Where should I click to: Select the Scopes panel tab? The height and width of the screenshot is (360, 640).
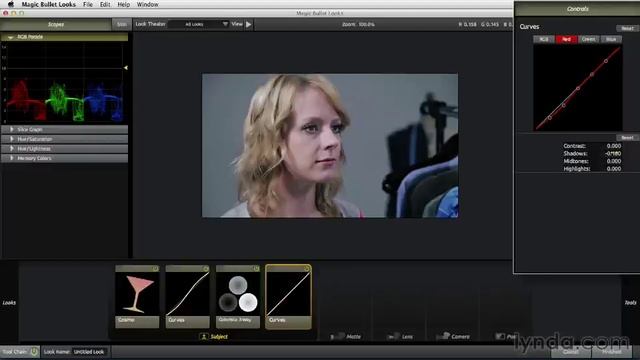(56, 24)
